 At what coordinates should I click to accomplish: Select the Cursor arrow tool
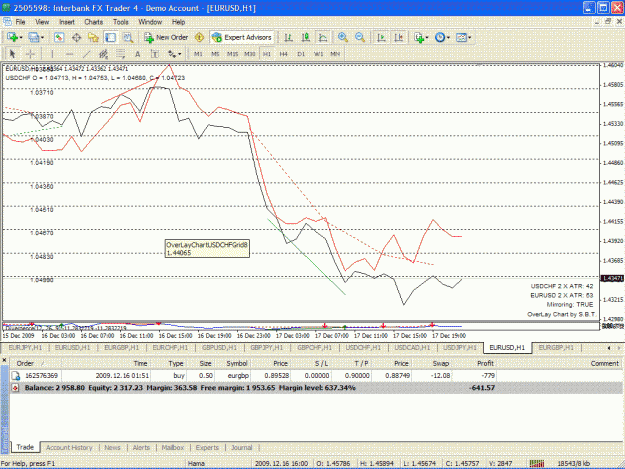pos(12,54)
